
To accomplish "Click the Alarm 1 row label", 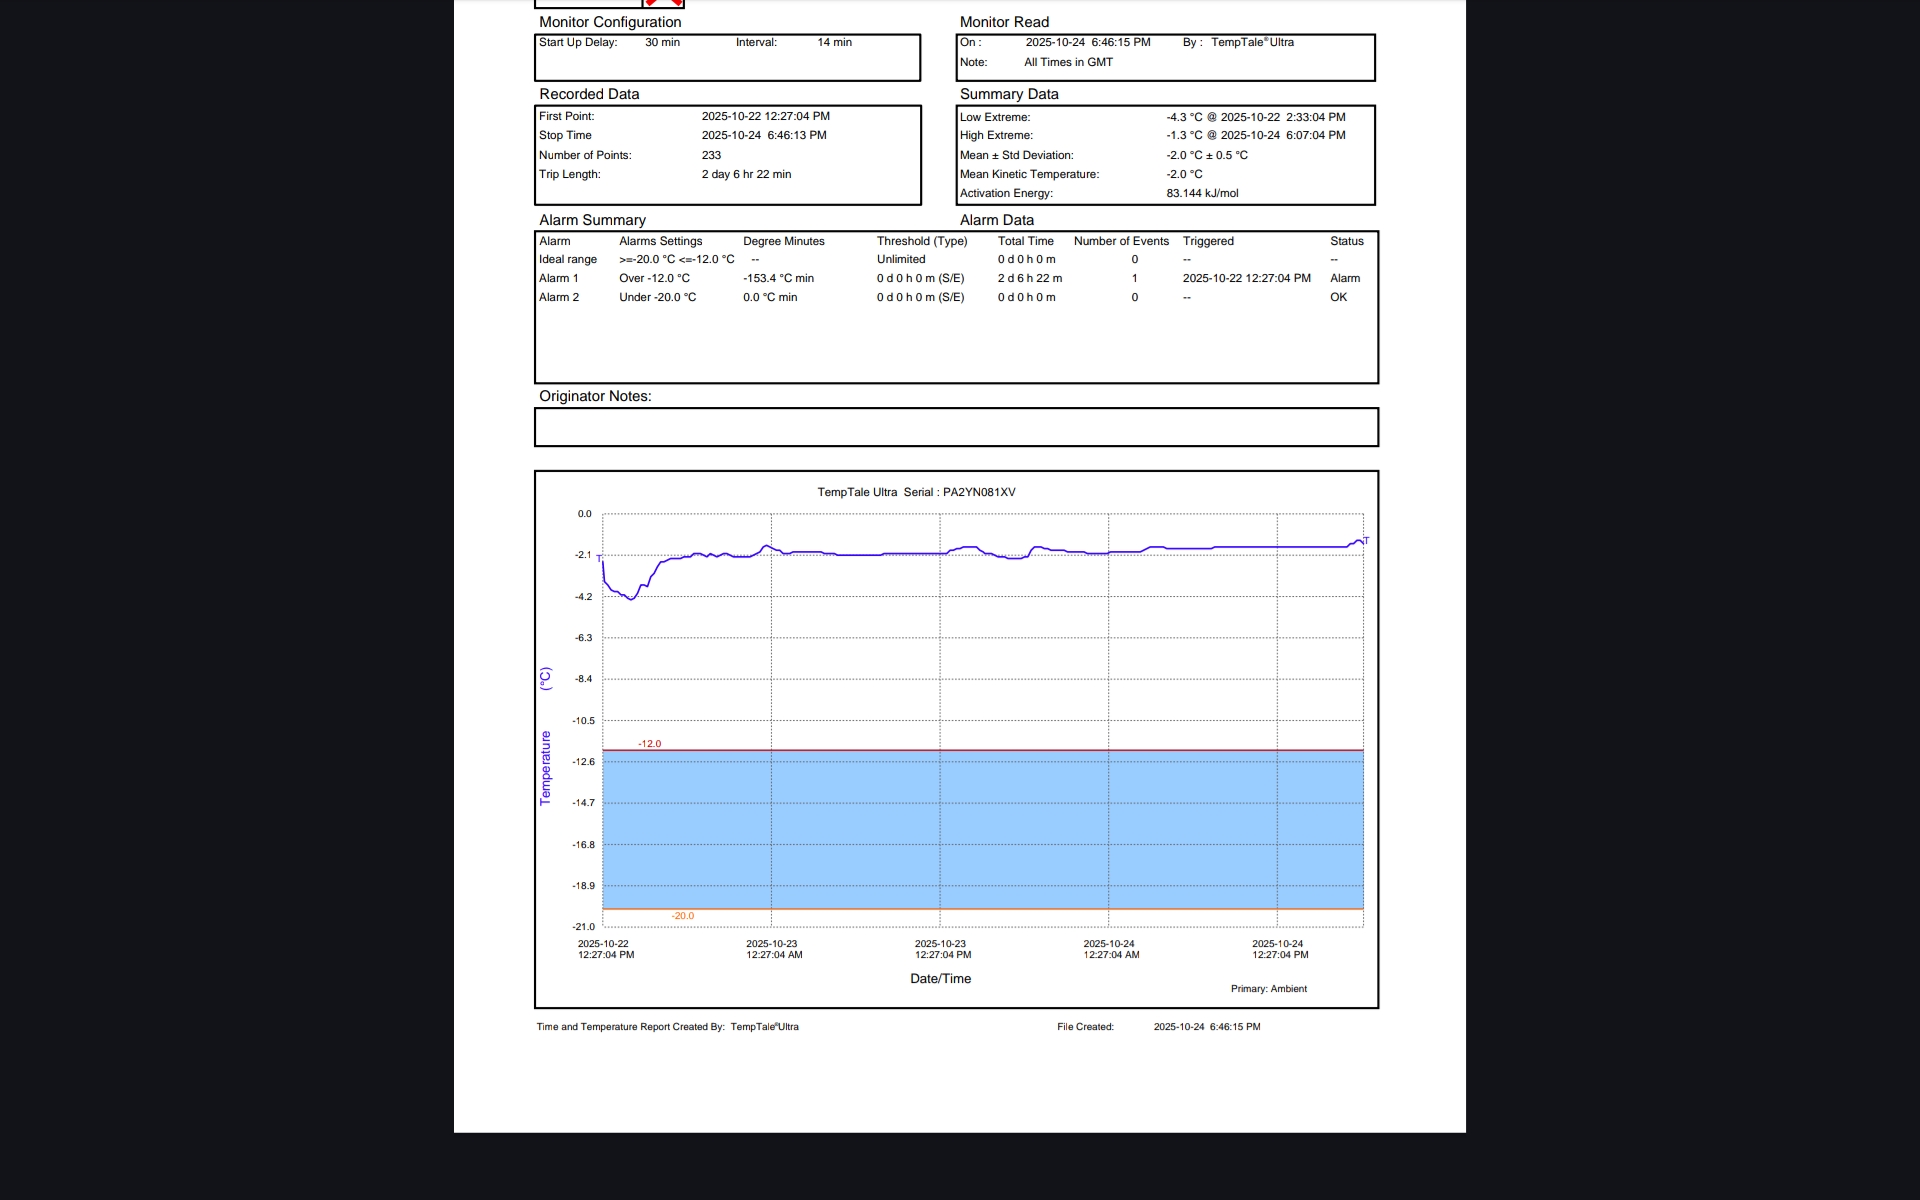I will pos(559,279).
